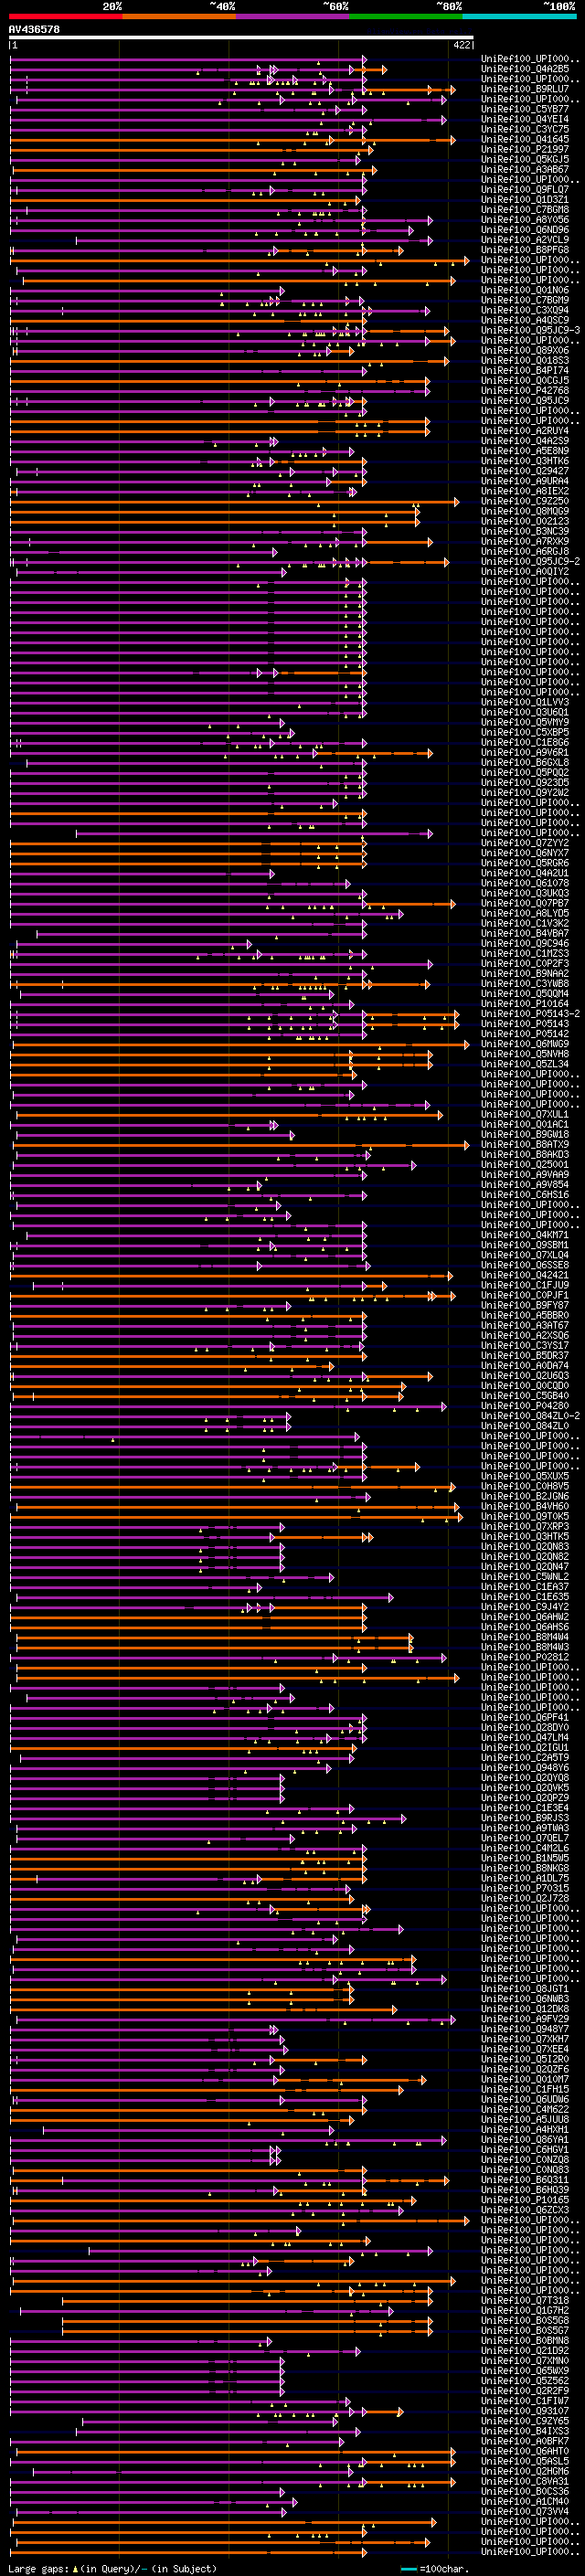Open hit UniRef100_P04280
585x2576 pixels.
point(524,1406)
